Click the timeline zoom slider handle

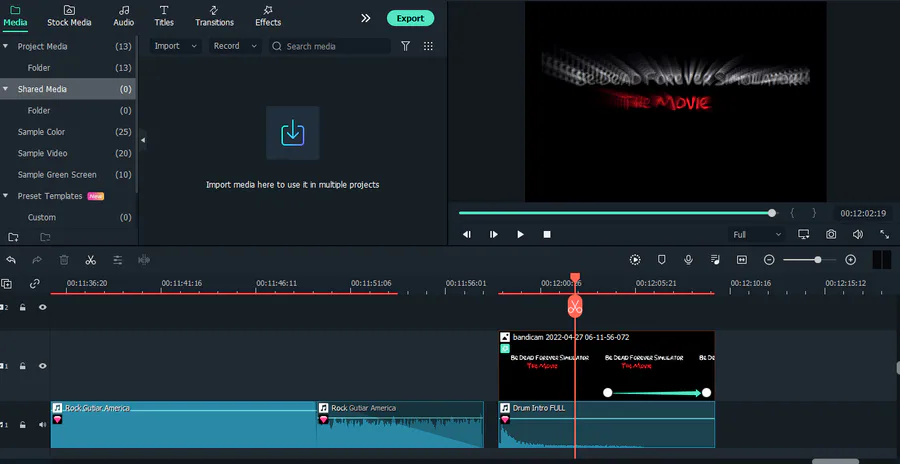point(817,260)
